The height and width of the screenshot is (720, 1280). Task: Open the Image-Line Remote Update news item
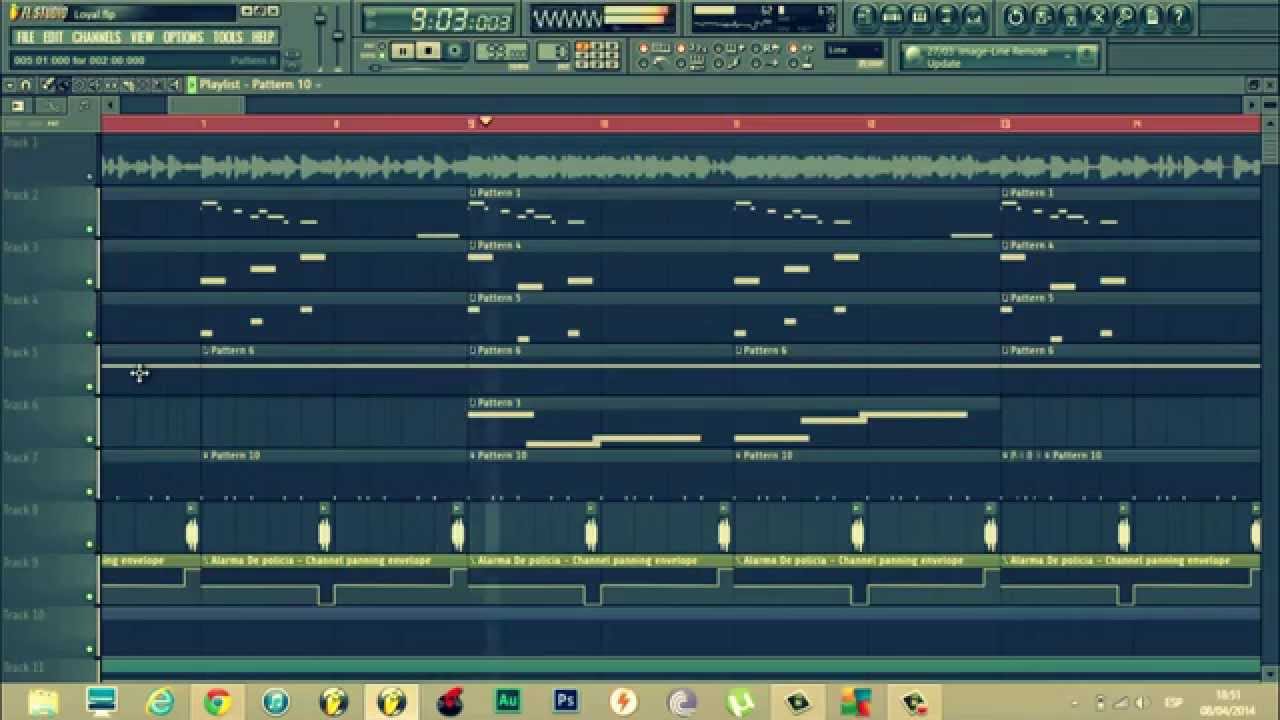[x=986, y=56]
